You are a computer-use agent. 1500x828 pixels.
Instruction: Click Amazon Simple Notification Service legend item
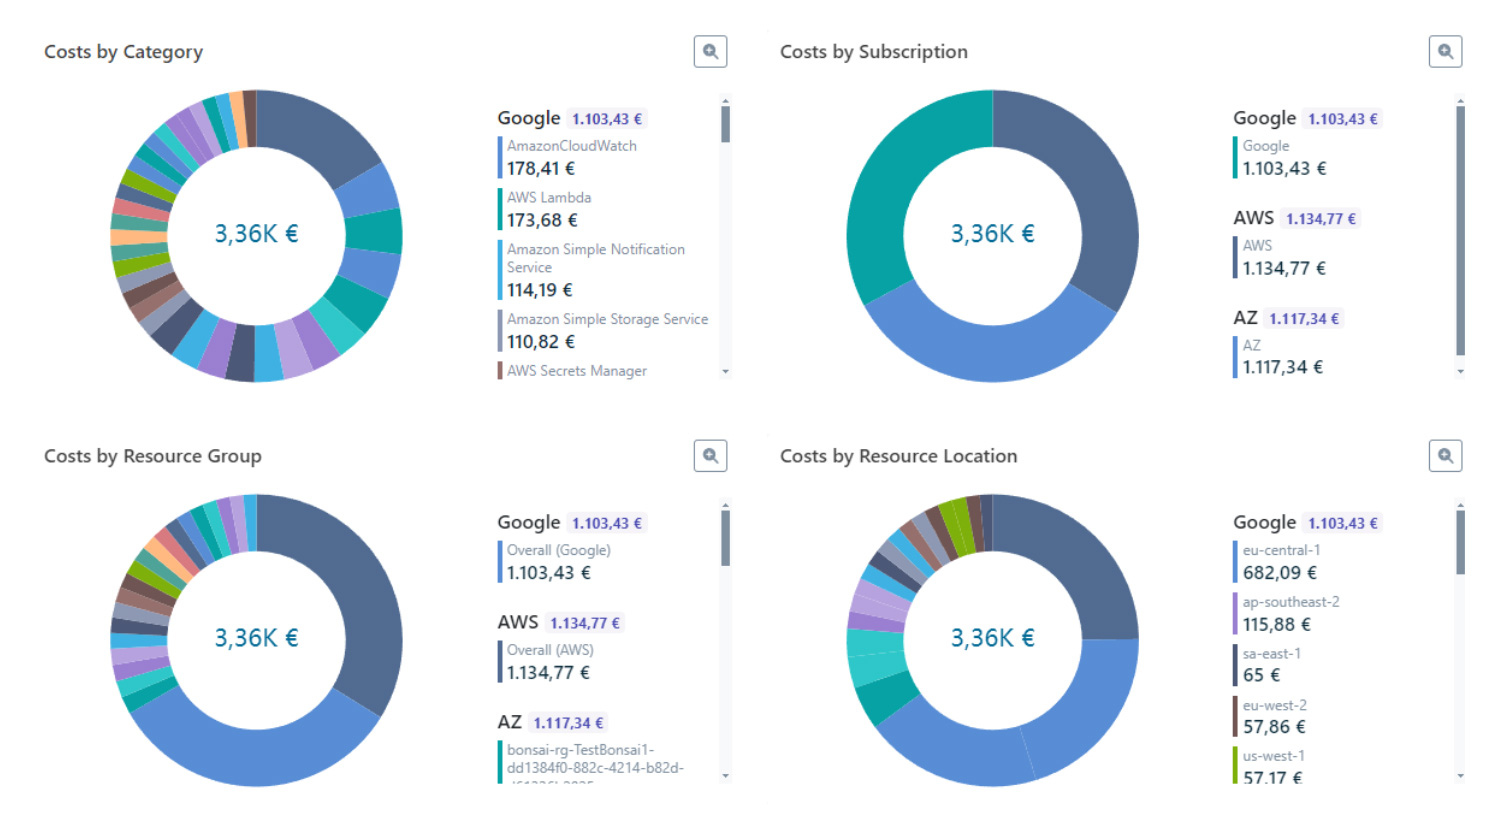point(595,270)
